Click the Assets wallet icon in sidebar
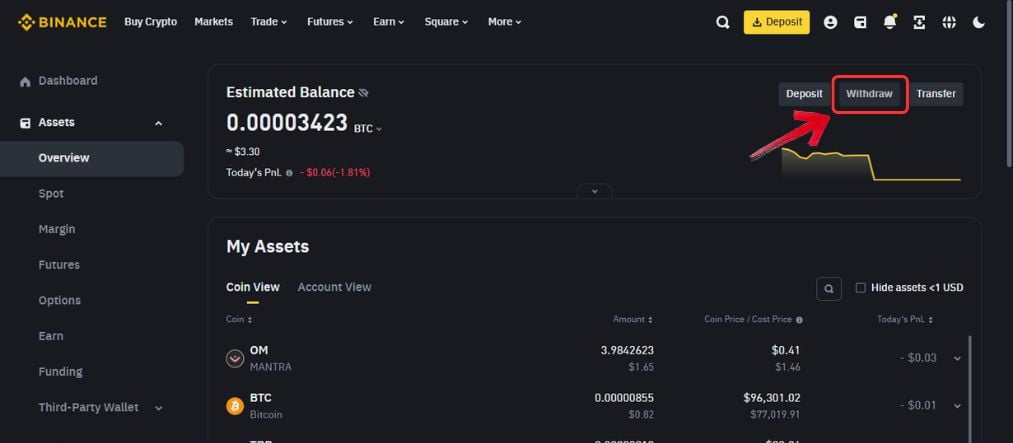Screen dimensions: 1013x443 25,123
